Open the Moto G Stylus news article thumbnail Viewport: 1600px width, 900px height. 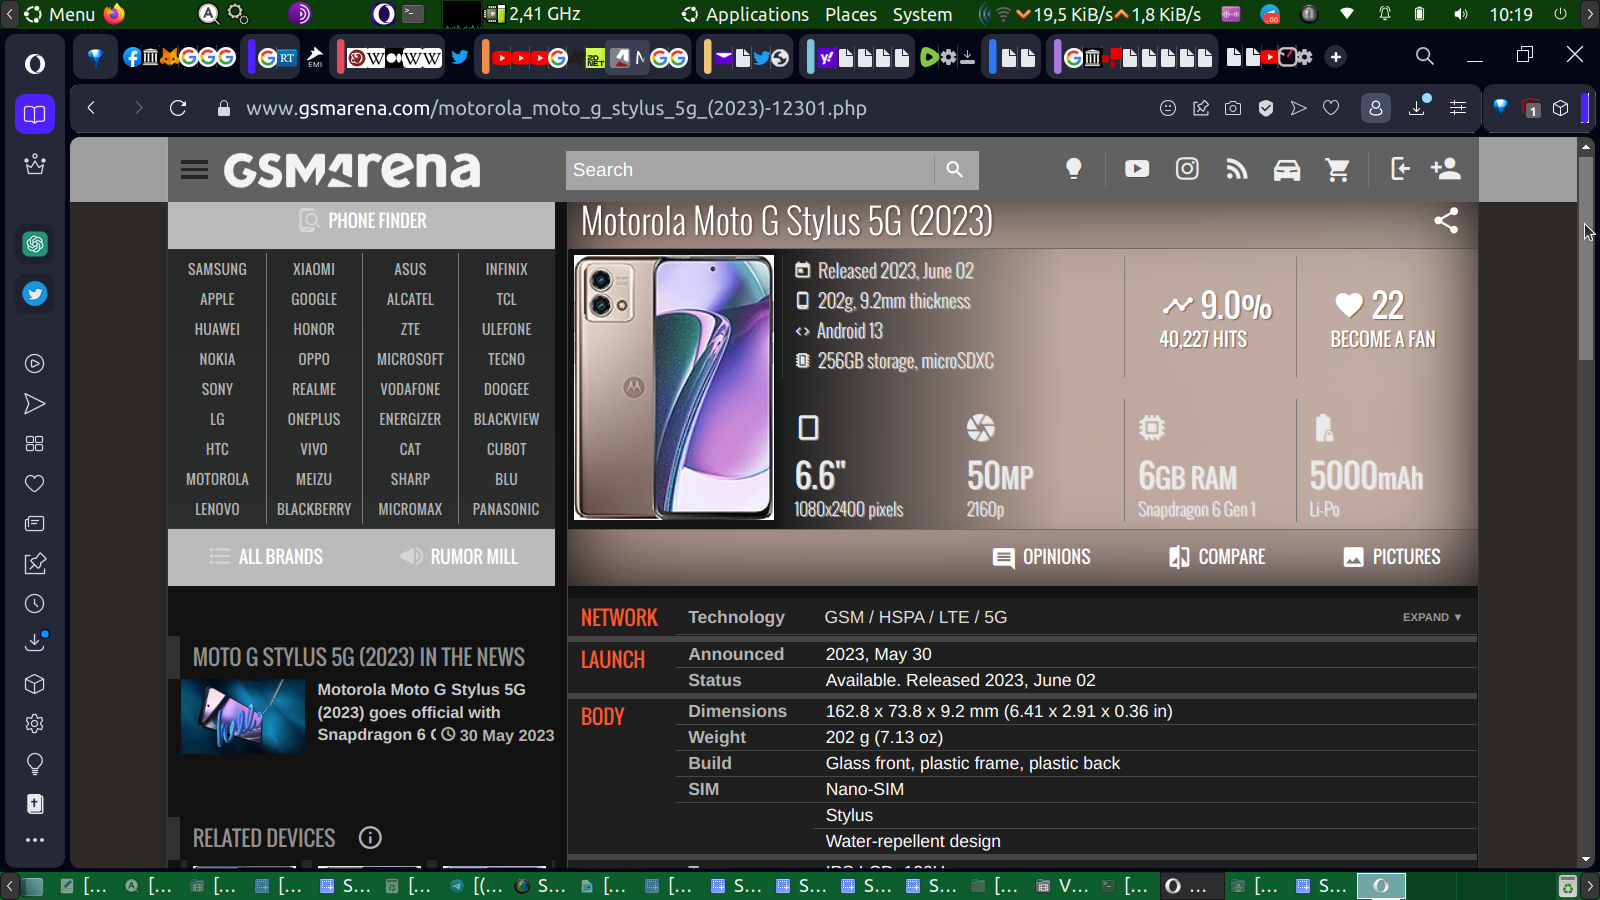point(243,716)
